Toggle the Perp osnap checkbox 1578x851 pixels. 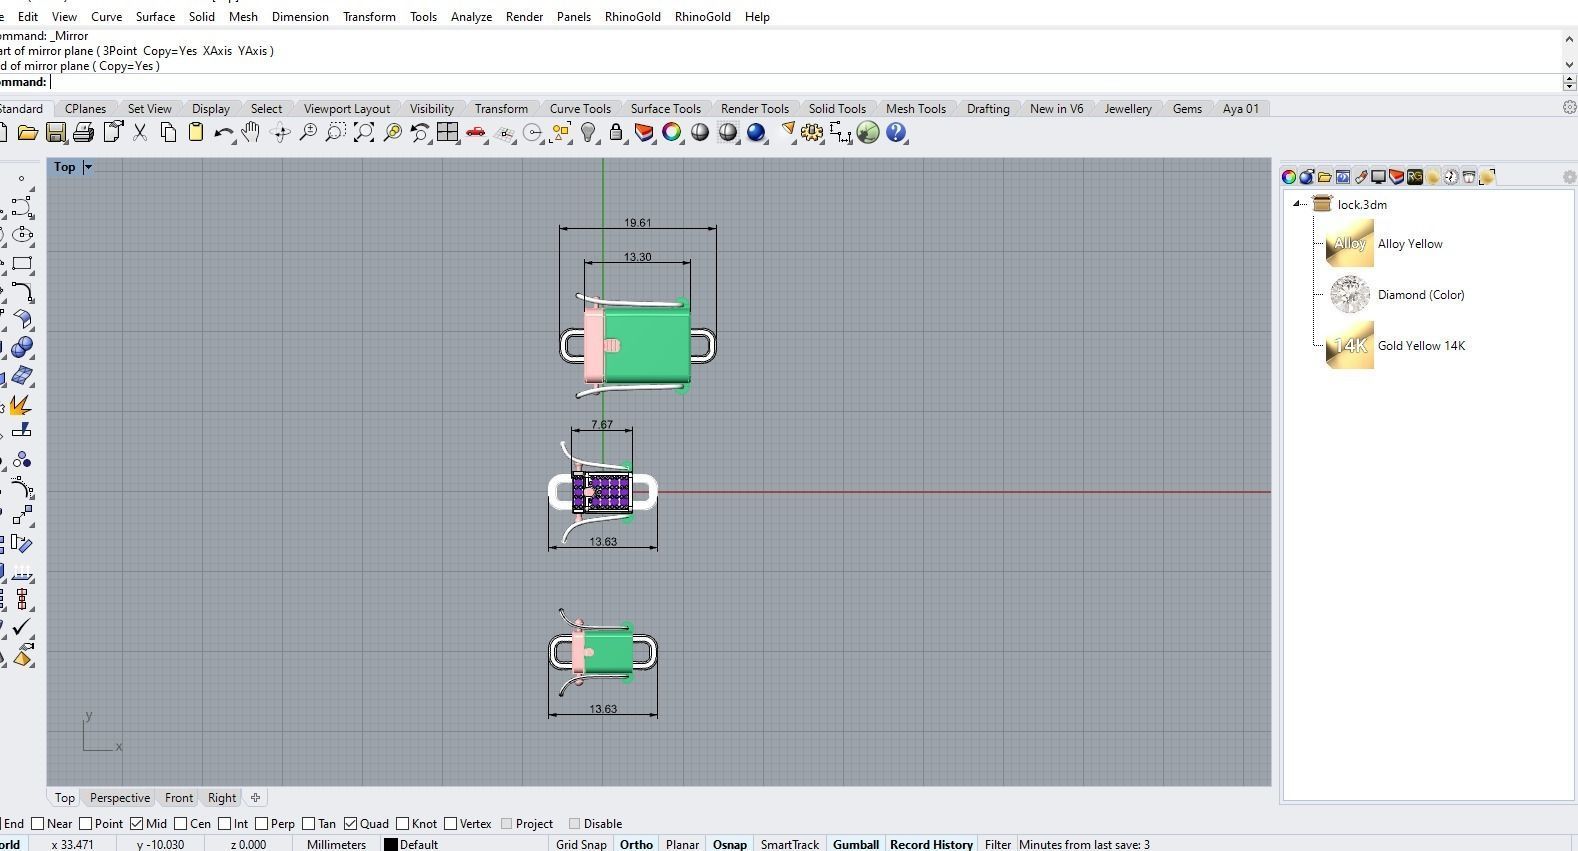pyautogui.click(x=262, y=824)
